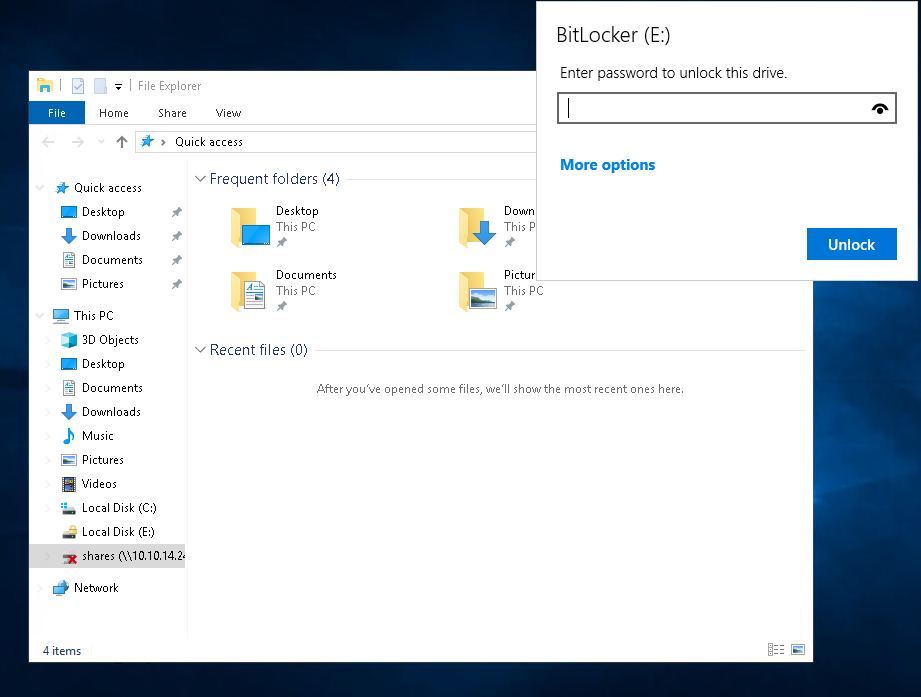Collapse the Recent files section

(x=200, y=350)
